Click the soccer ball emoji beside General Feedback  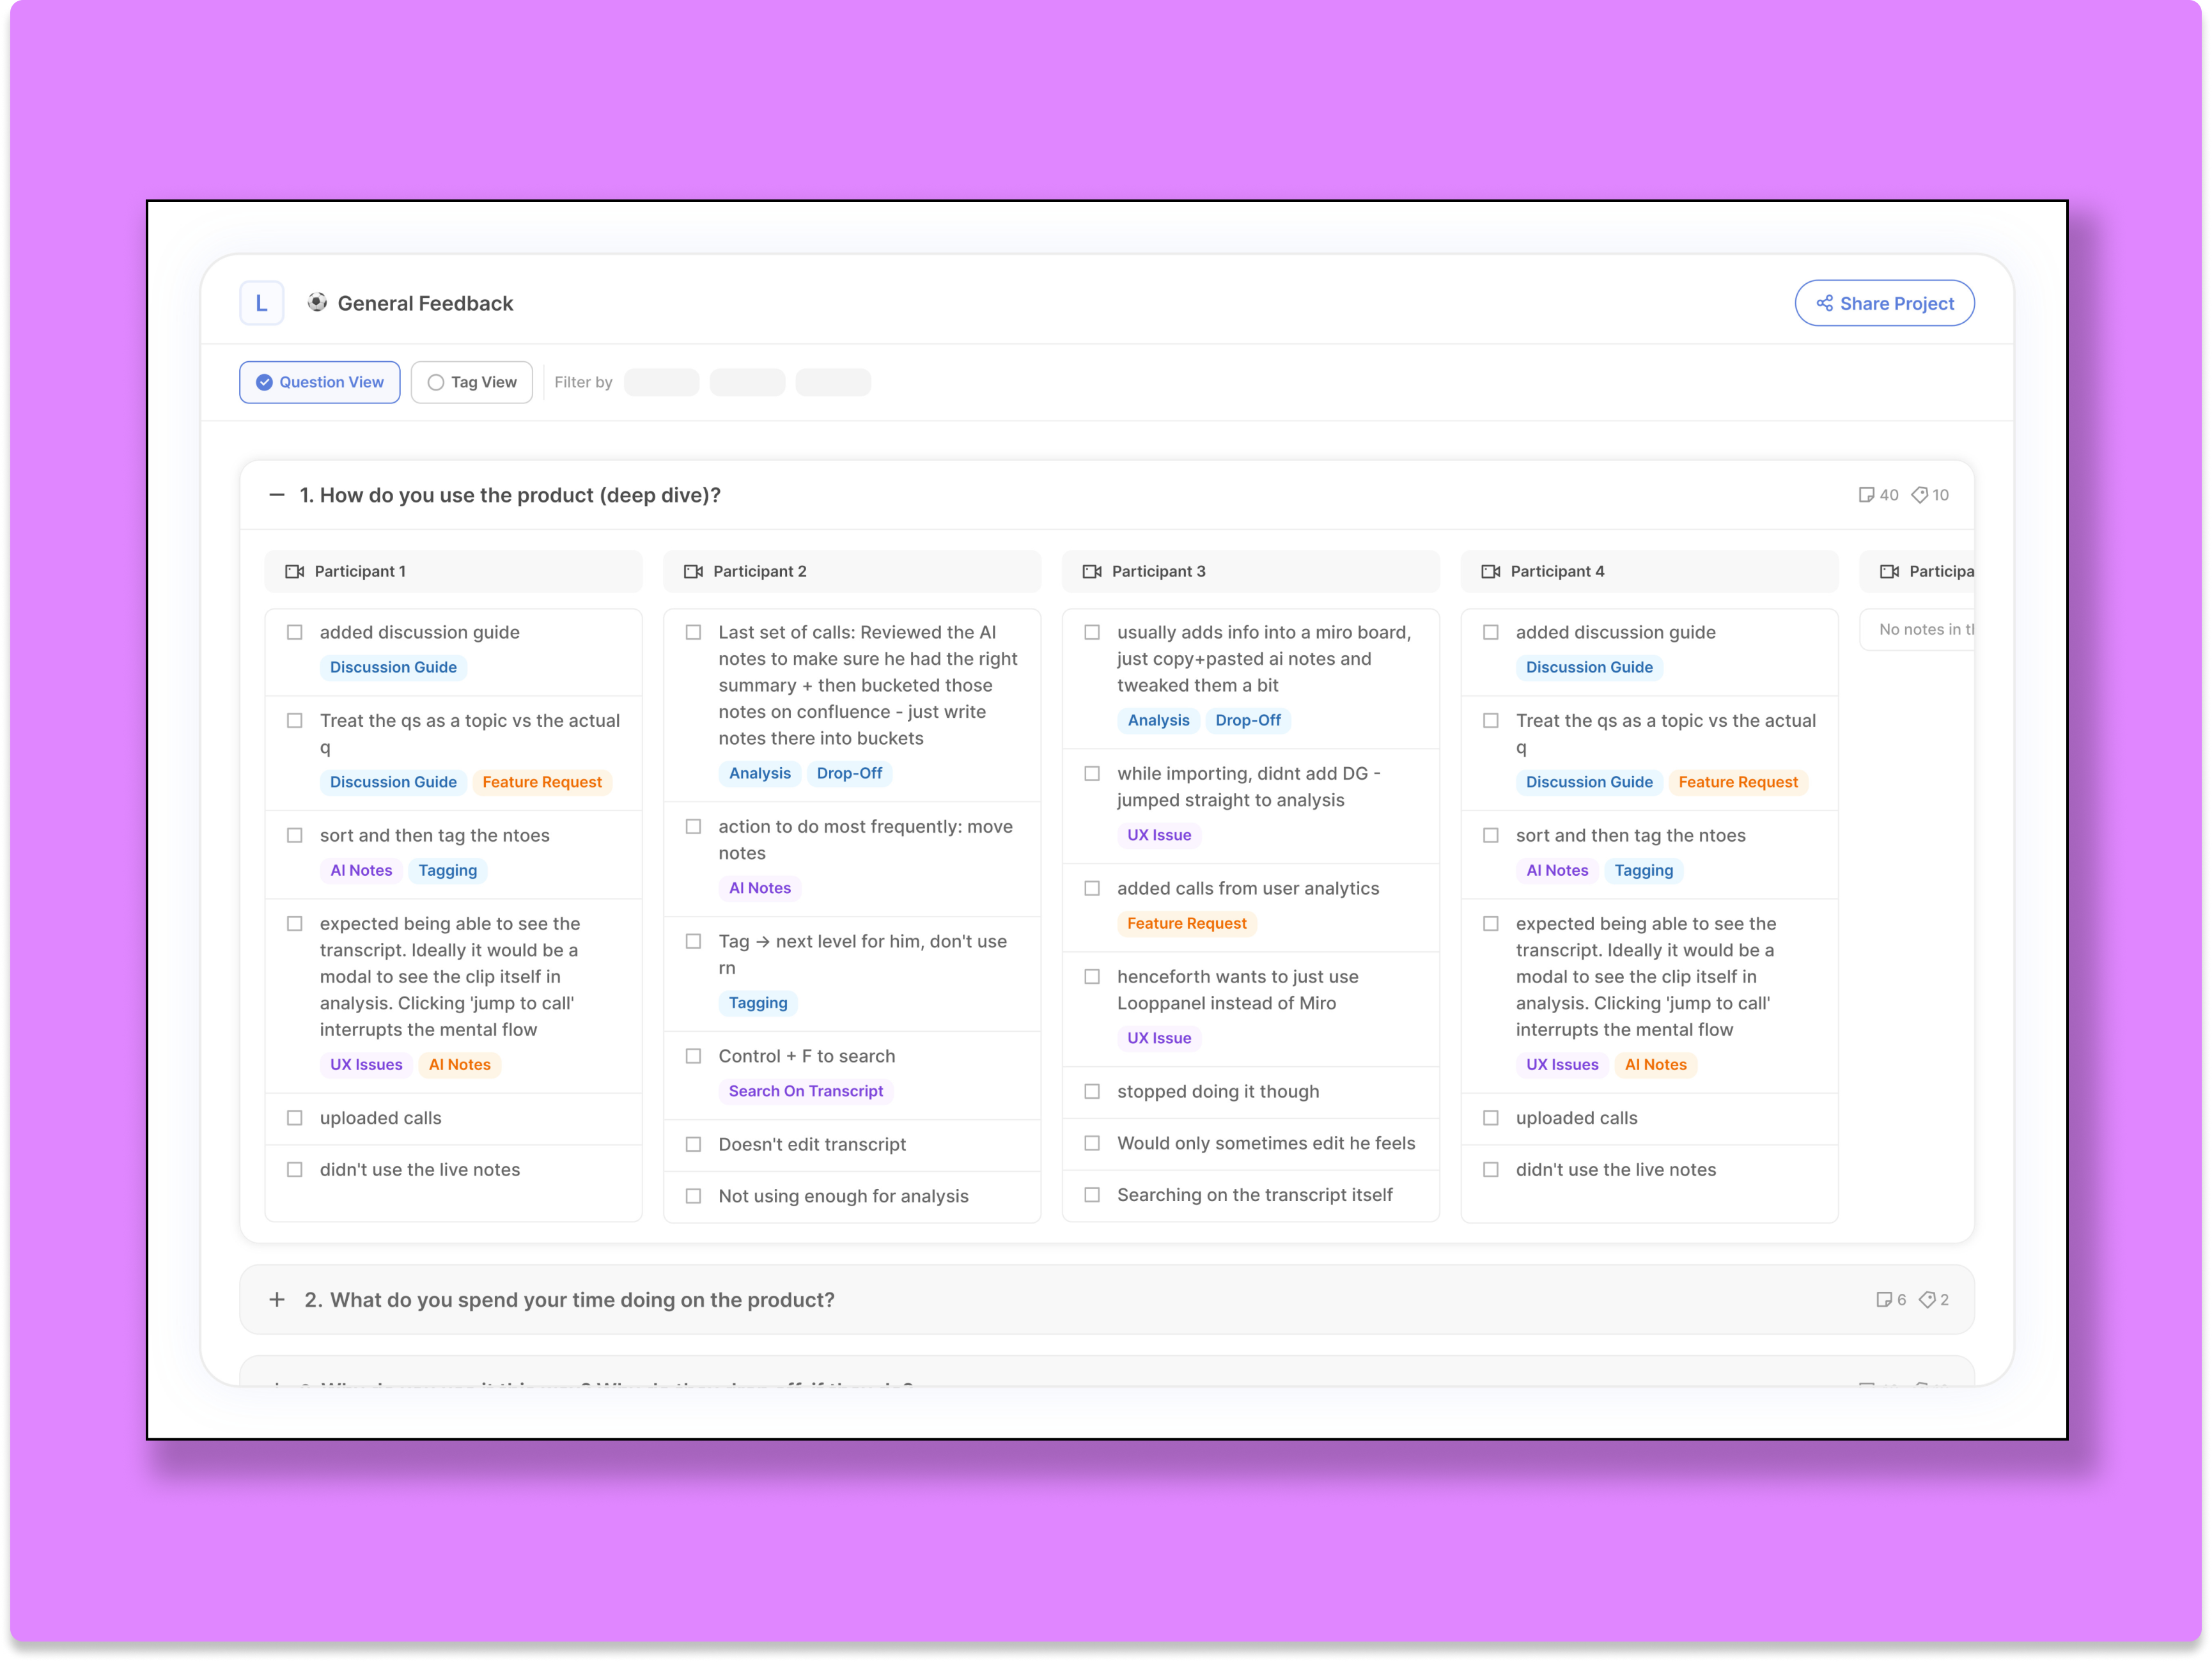click(316, 302)
